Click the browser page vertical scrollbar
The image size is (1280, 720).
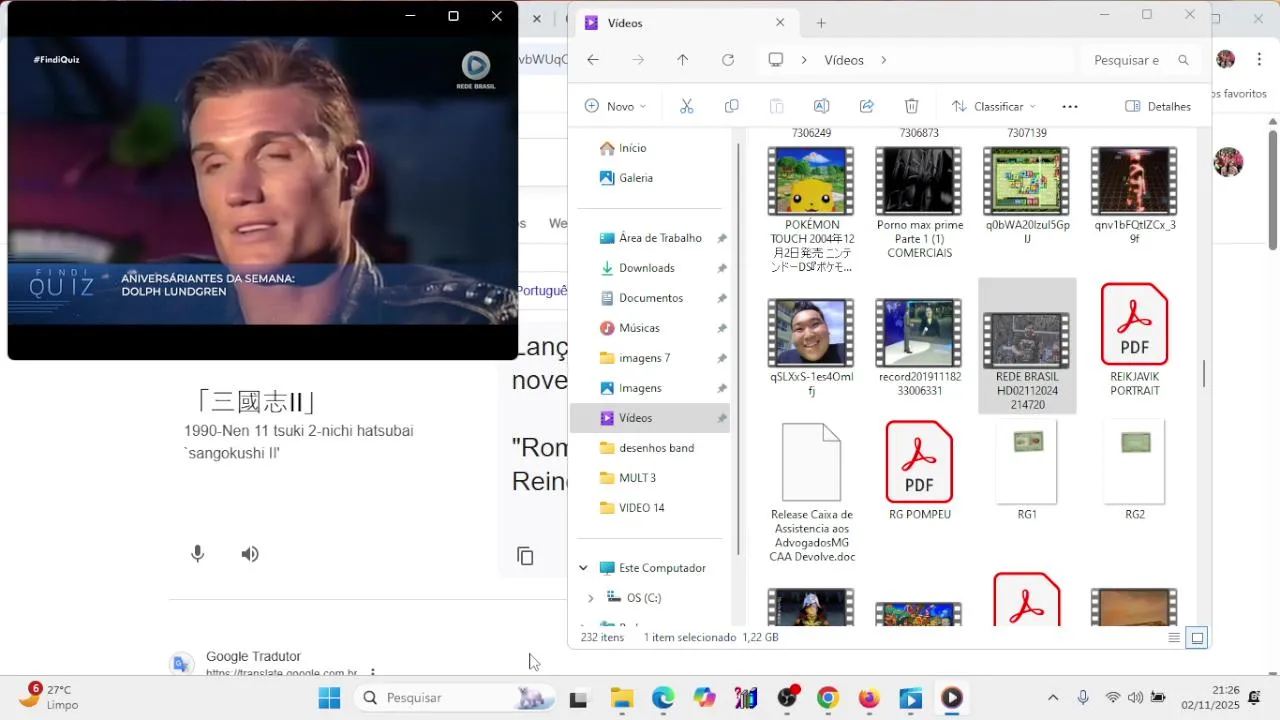click(x=1273, y=190)
